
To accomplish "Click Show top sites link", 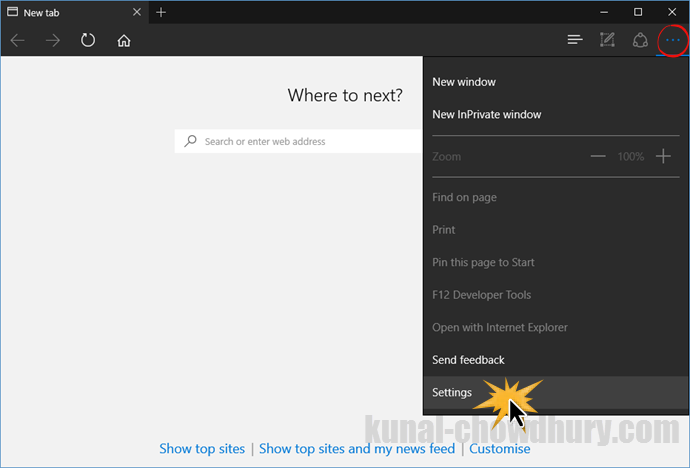I will click(202, 449).
